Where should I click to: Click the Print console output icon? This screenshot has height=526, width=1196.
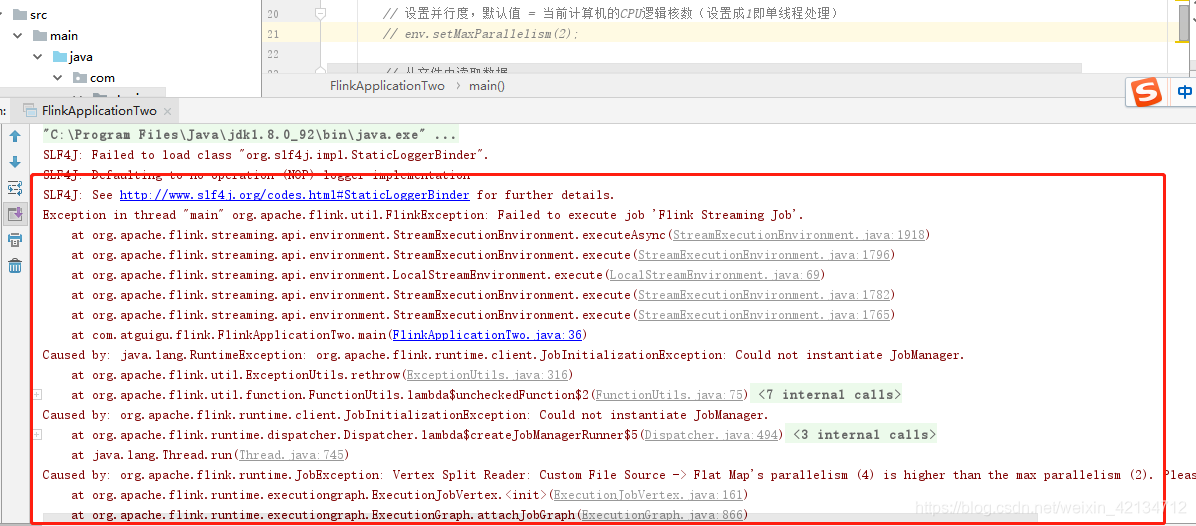coord(14,240)
